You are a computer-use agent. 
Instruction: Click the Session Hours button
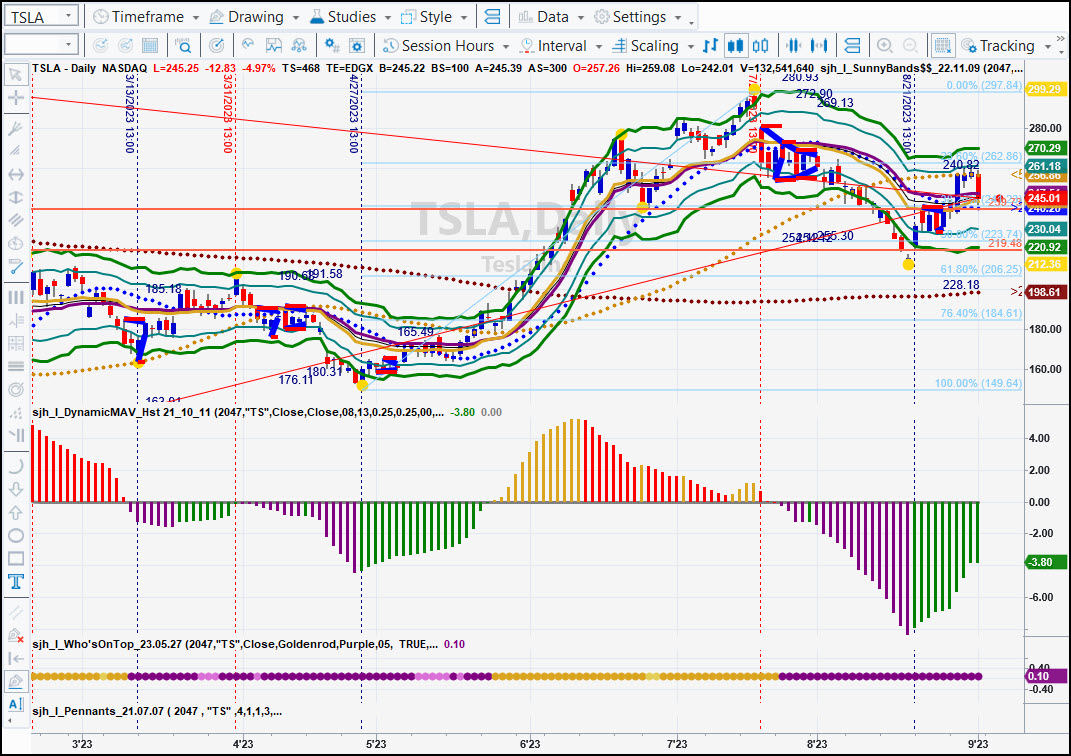(439, 46)
